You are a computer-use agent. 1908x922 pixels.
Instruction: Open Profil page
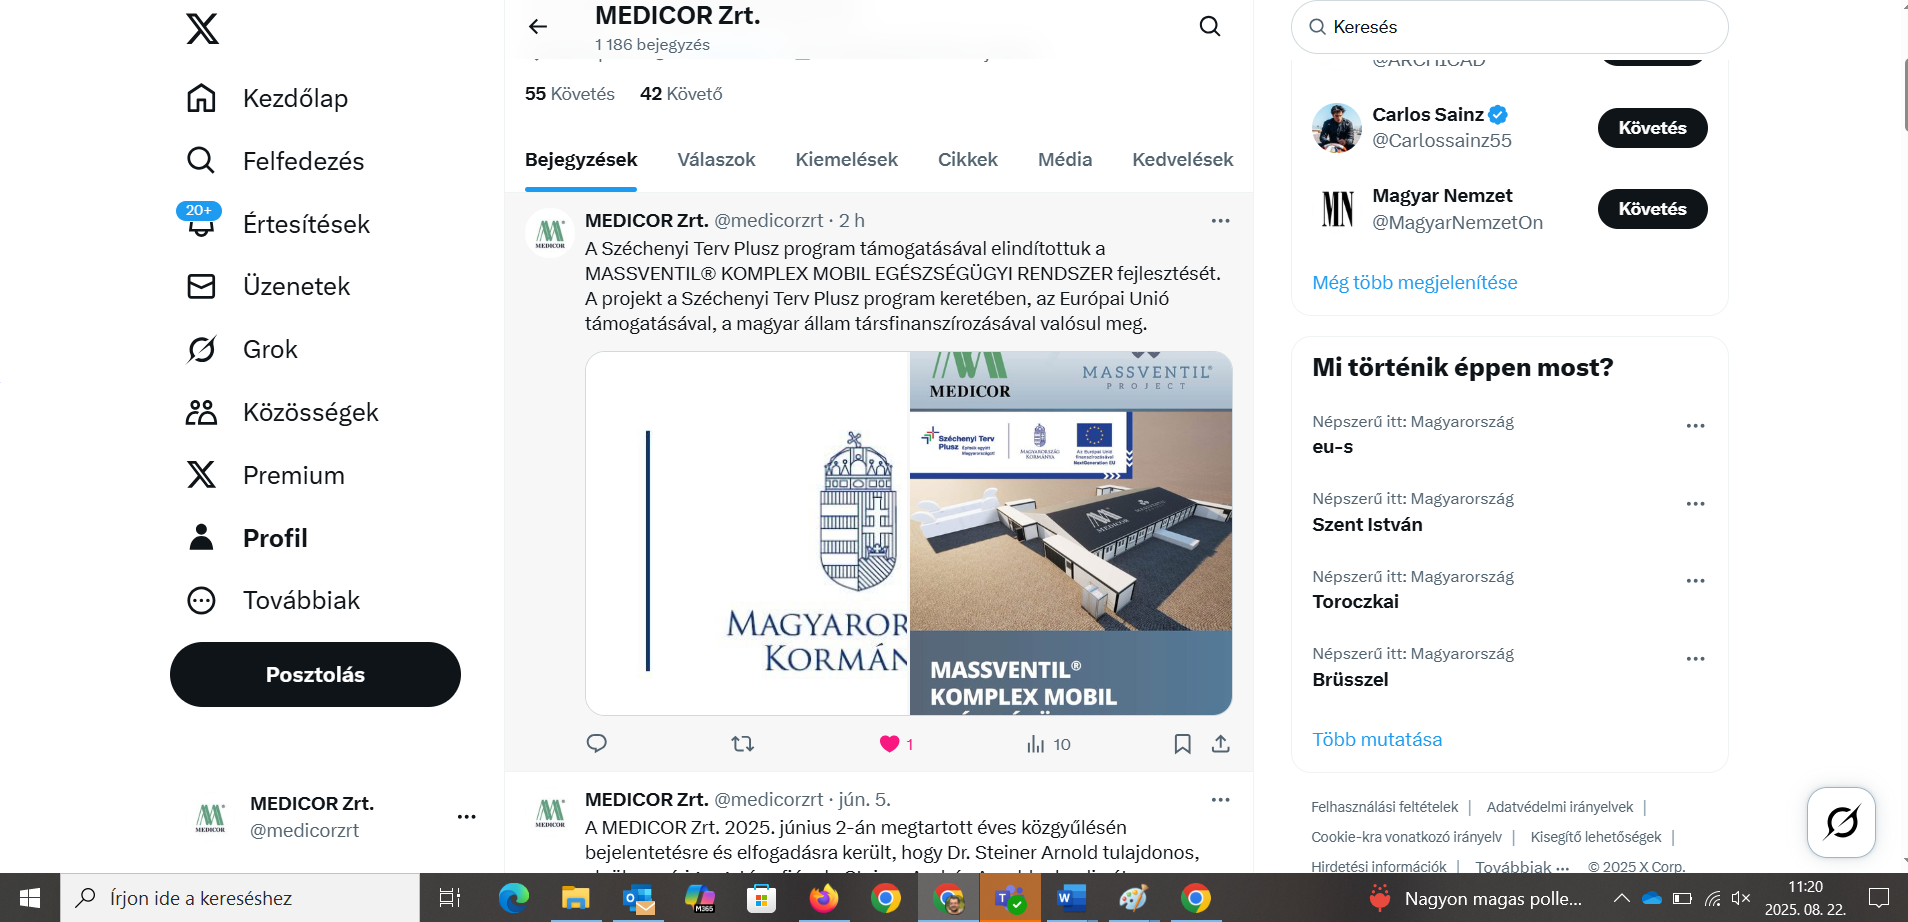[x=247, y=538]
